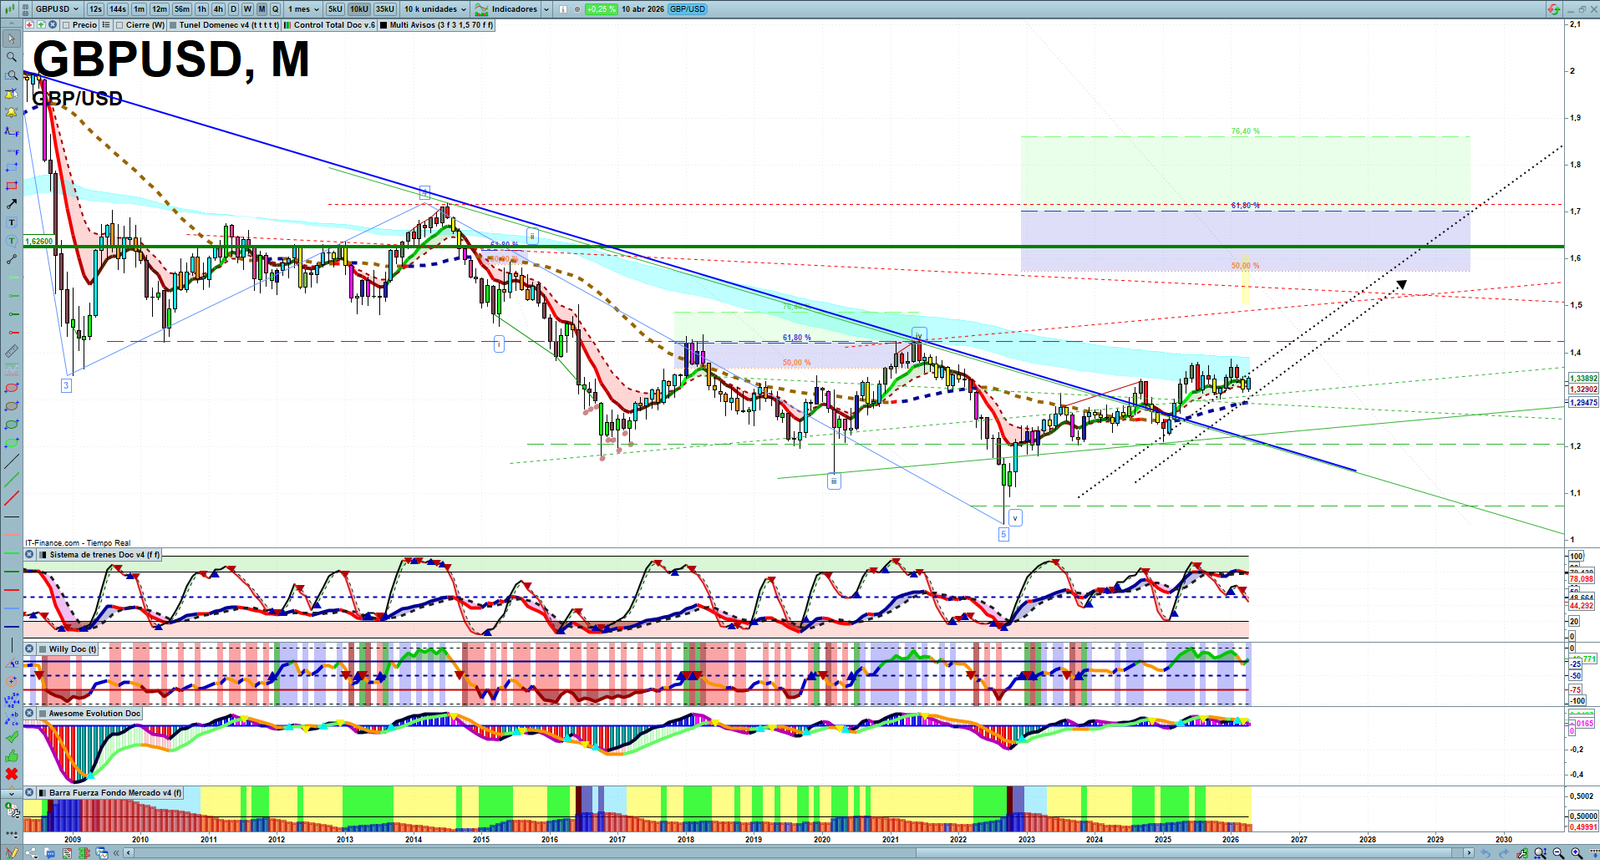Open the GBPUSD symbol dropdown
1600x860 pixels.
point(57,9)
